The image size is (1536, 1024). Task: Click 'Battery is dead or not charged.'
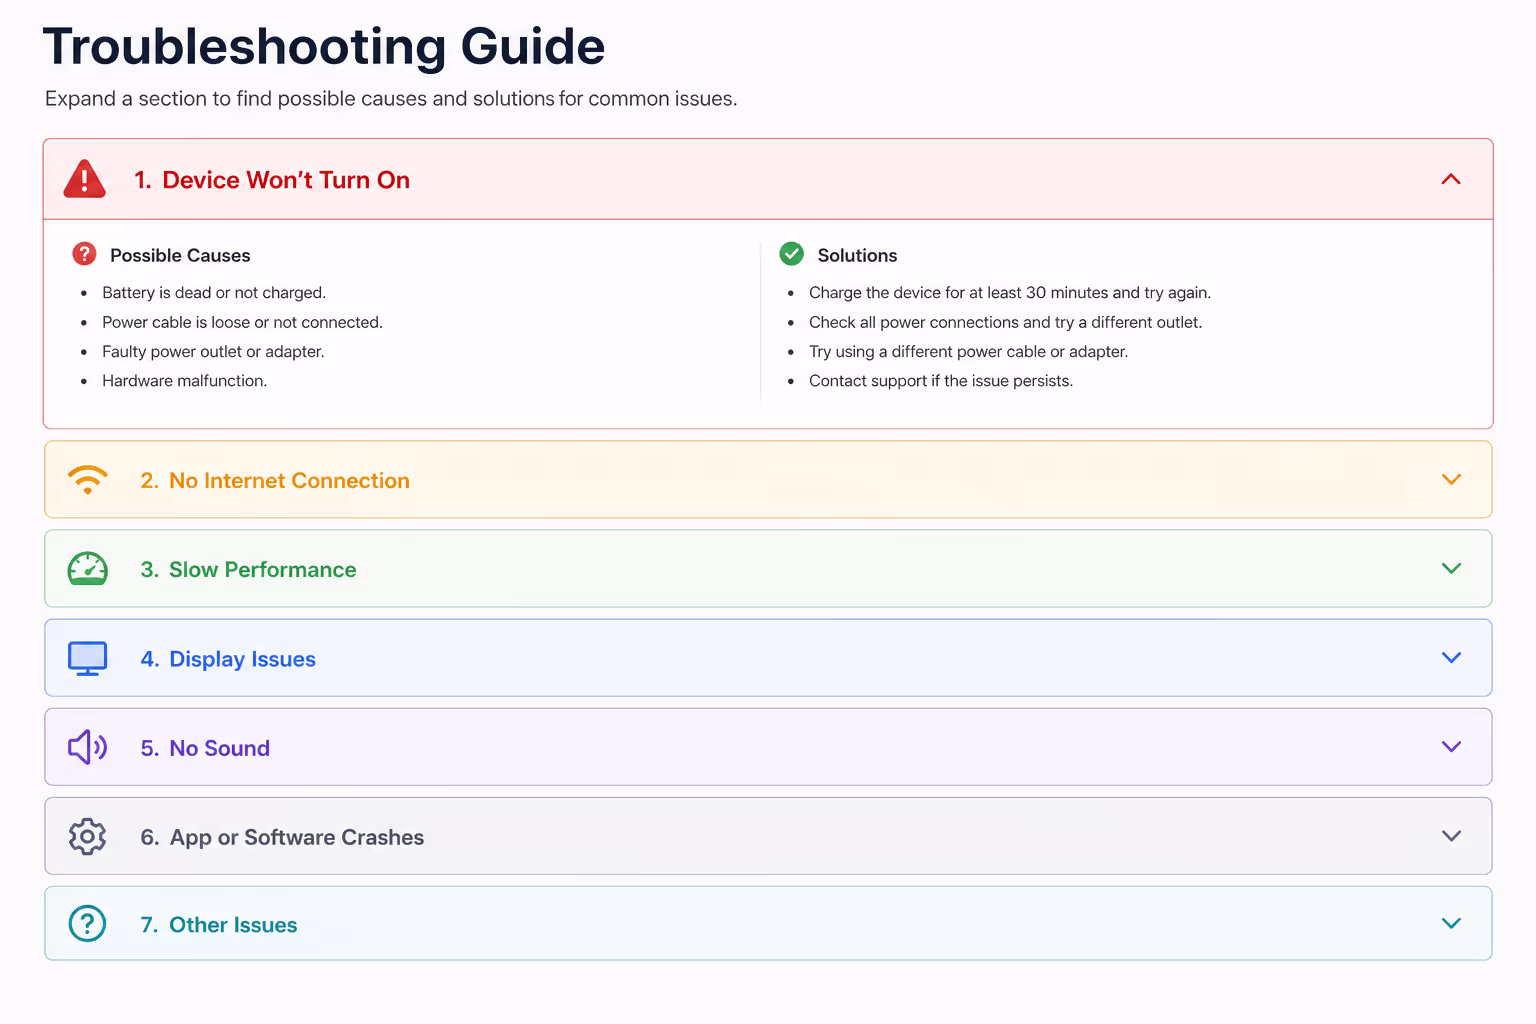(214, 293)
